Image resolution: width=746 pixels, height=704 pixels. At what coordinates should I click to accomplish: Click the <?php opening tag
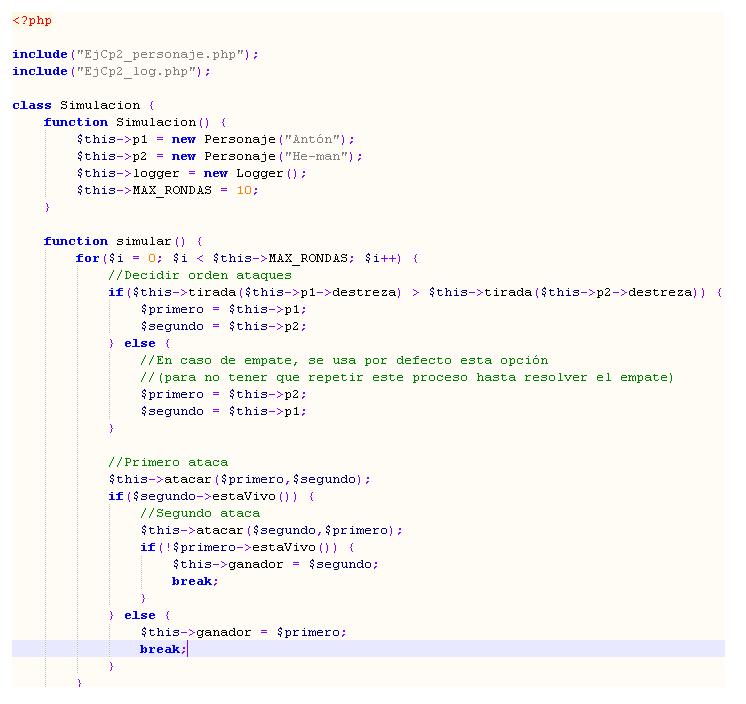(x=32, y=20)
